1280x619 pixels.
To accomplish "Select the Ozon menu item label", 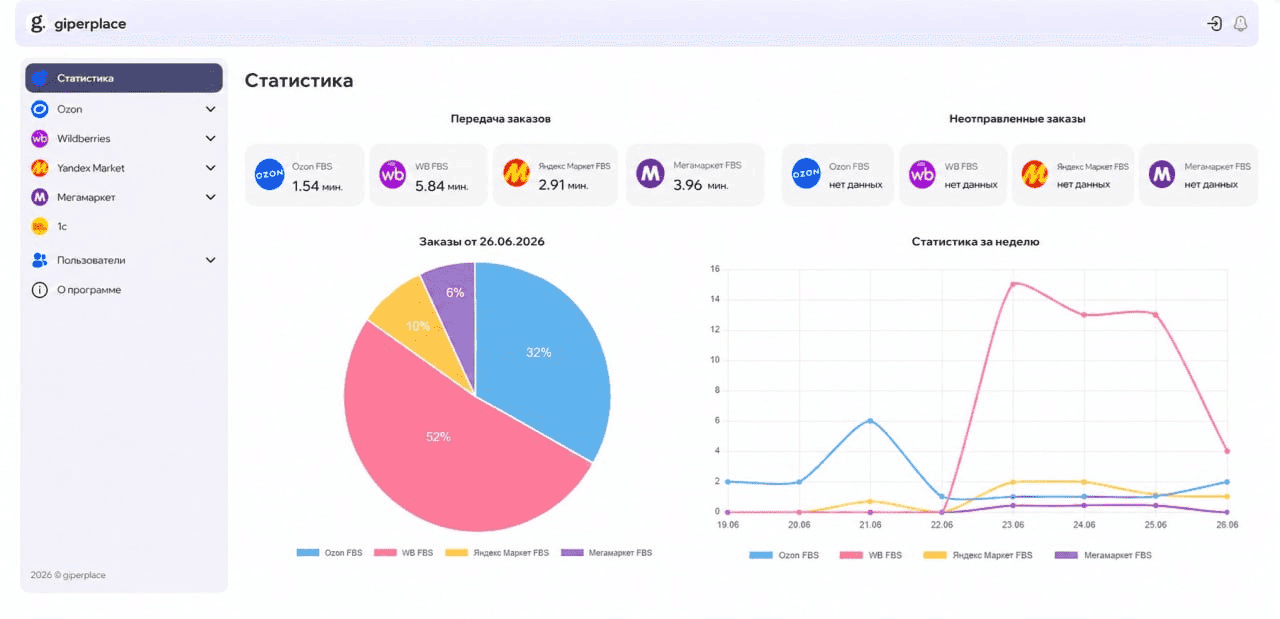I will coord(70,109).
